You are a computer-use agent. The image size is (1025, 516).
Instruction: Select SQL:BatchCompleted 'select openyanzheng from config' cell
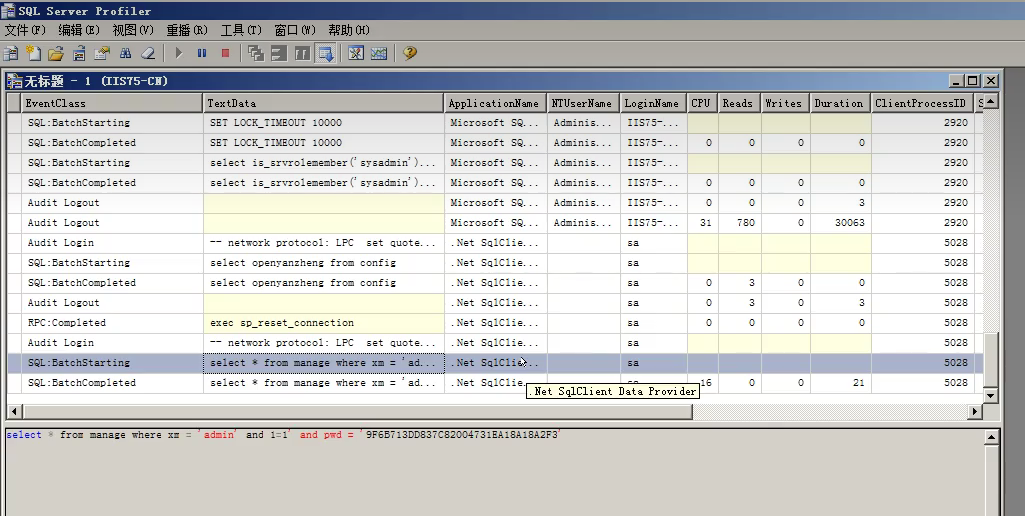(x=324, y=283)
